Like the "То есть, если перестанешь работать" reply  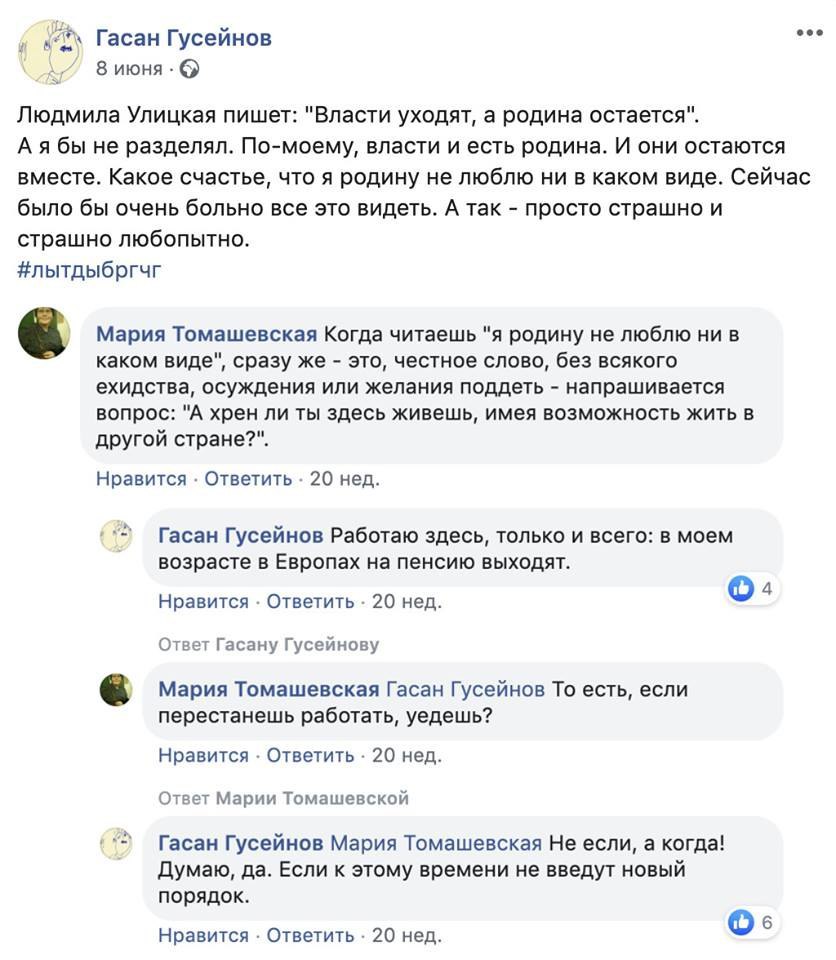203,755
